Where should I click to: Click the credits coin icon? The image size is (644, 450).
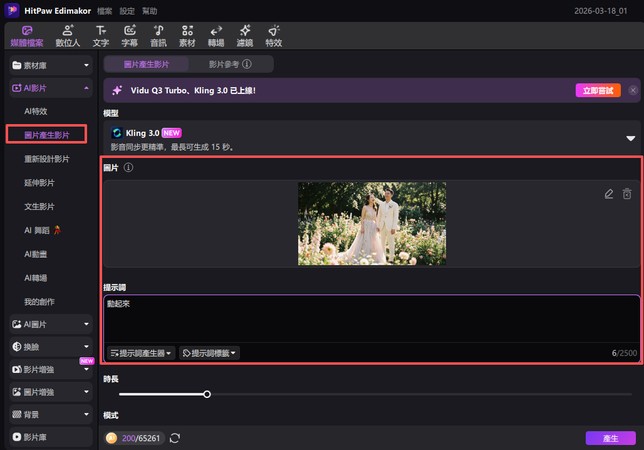111,438
